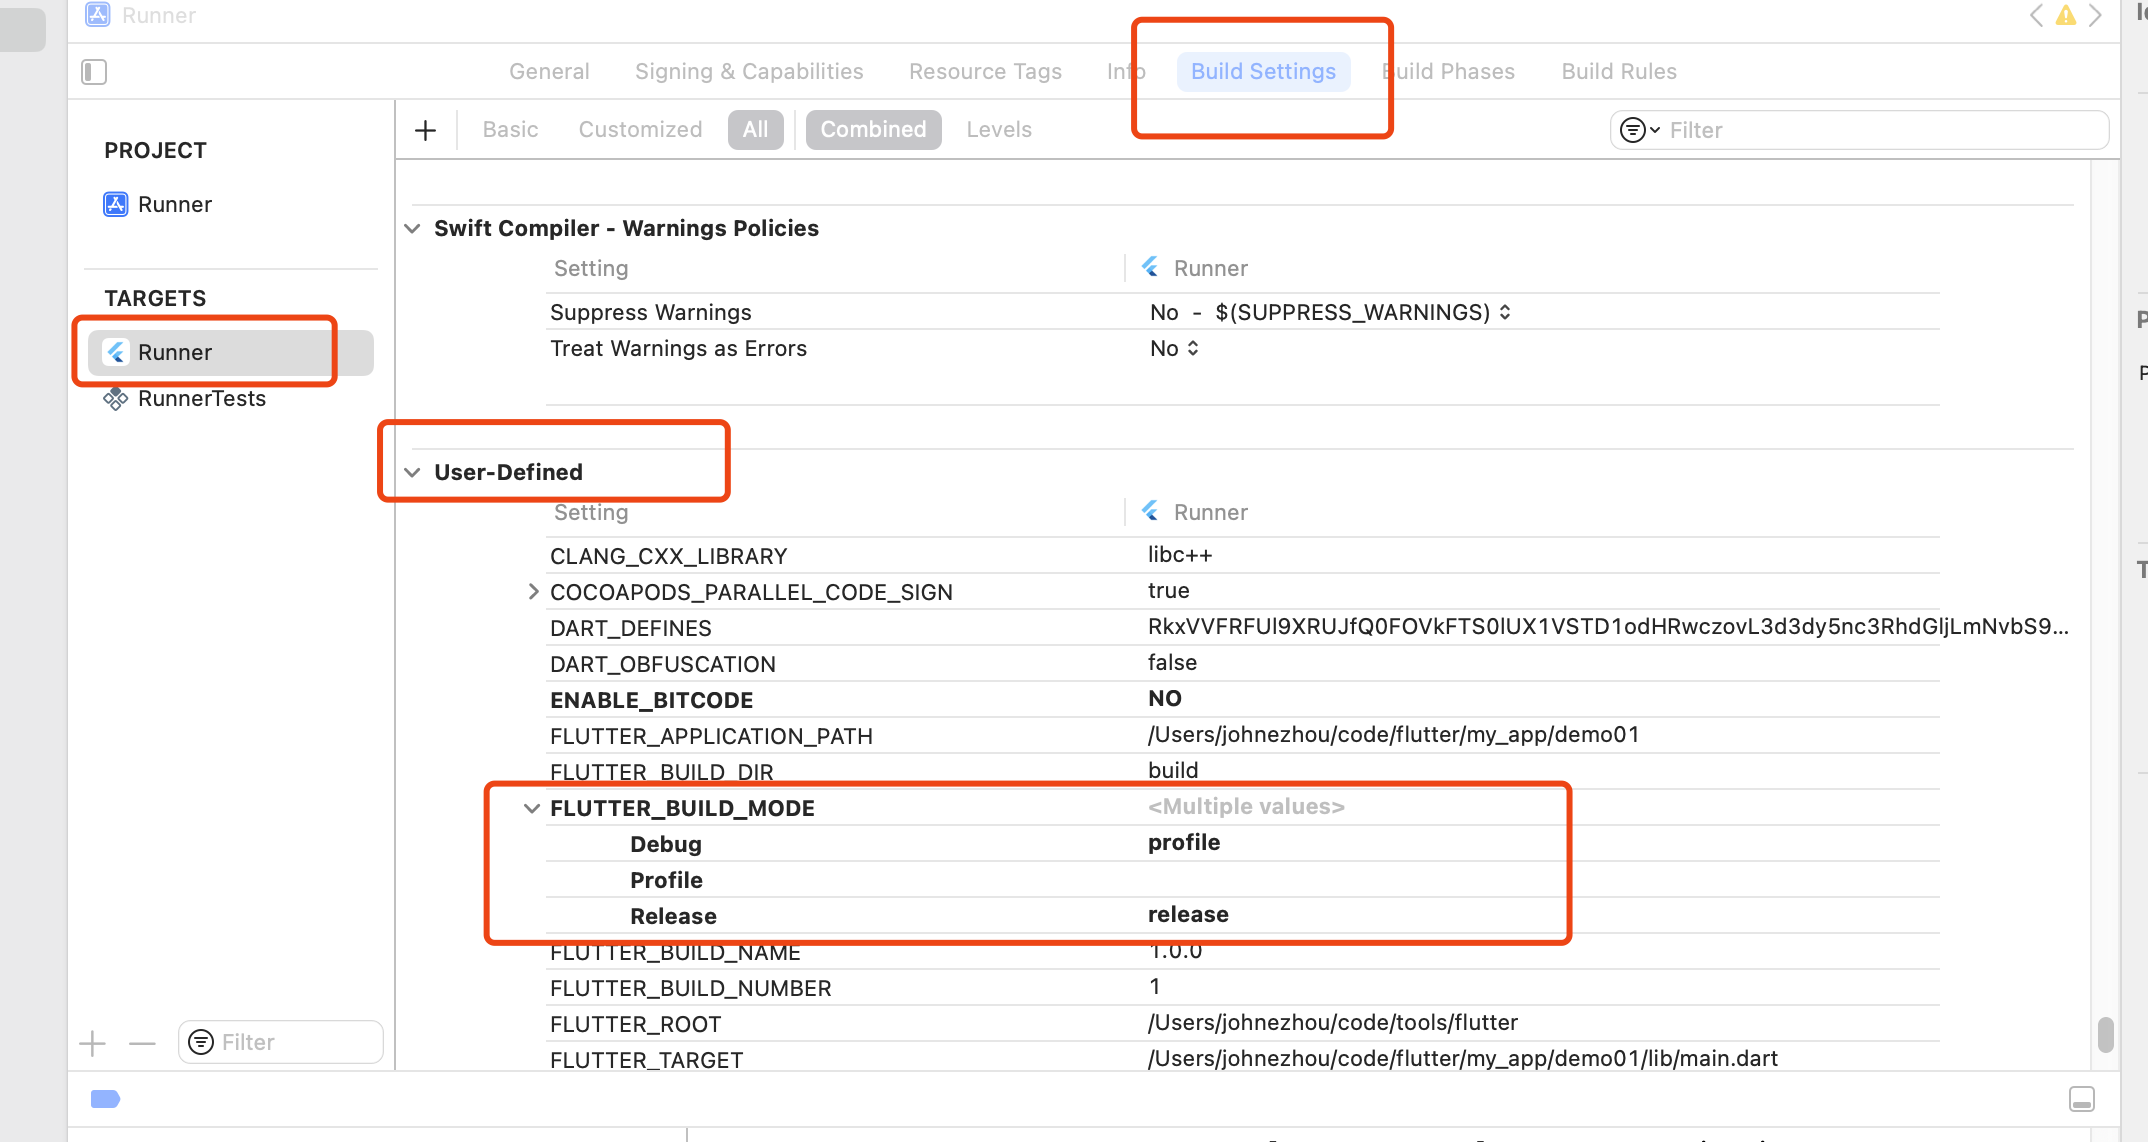Open Treat Warnings as Errors value popup
Image resolution: width=2148 pixels, height=1142 pixels.
click(x=1174, y=348)
